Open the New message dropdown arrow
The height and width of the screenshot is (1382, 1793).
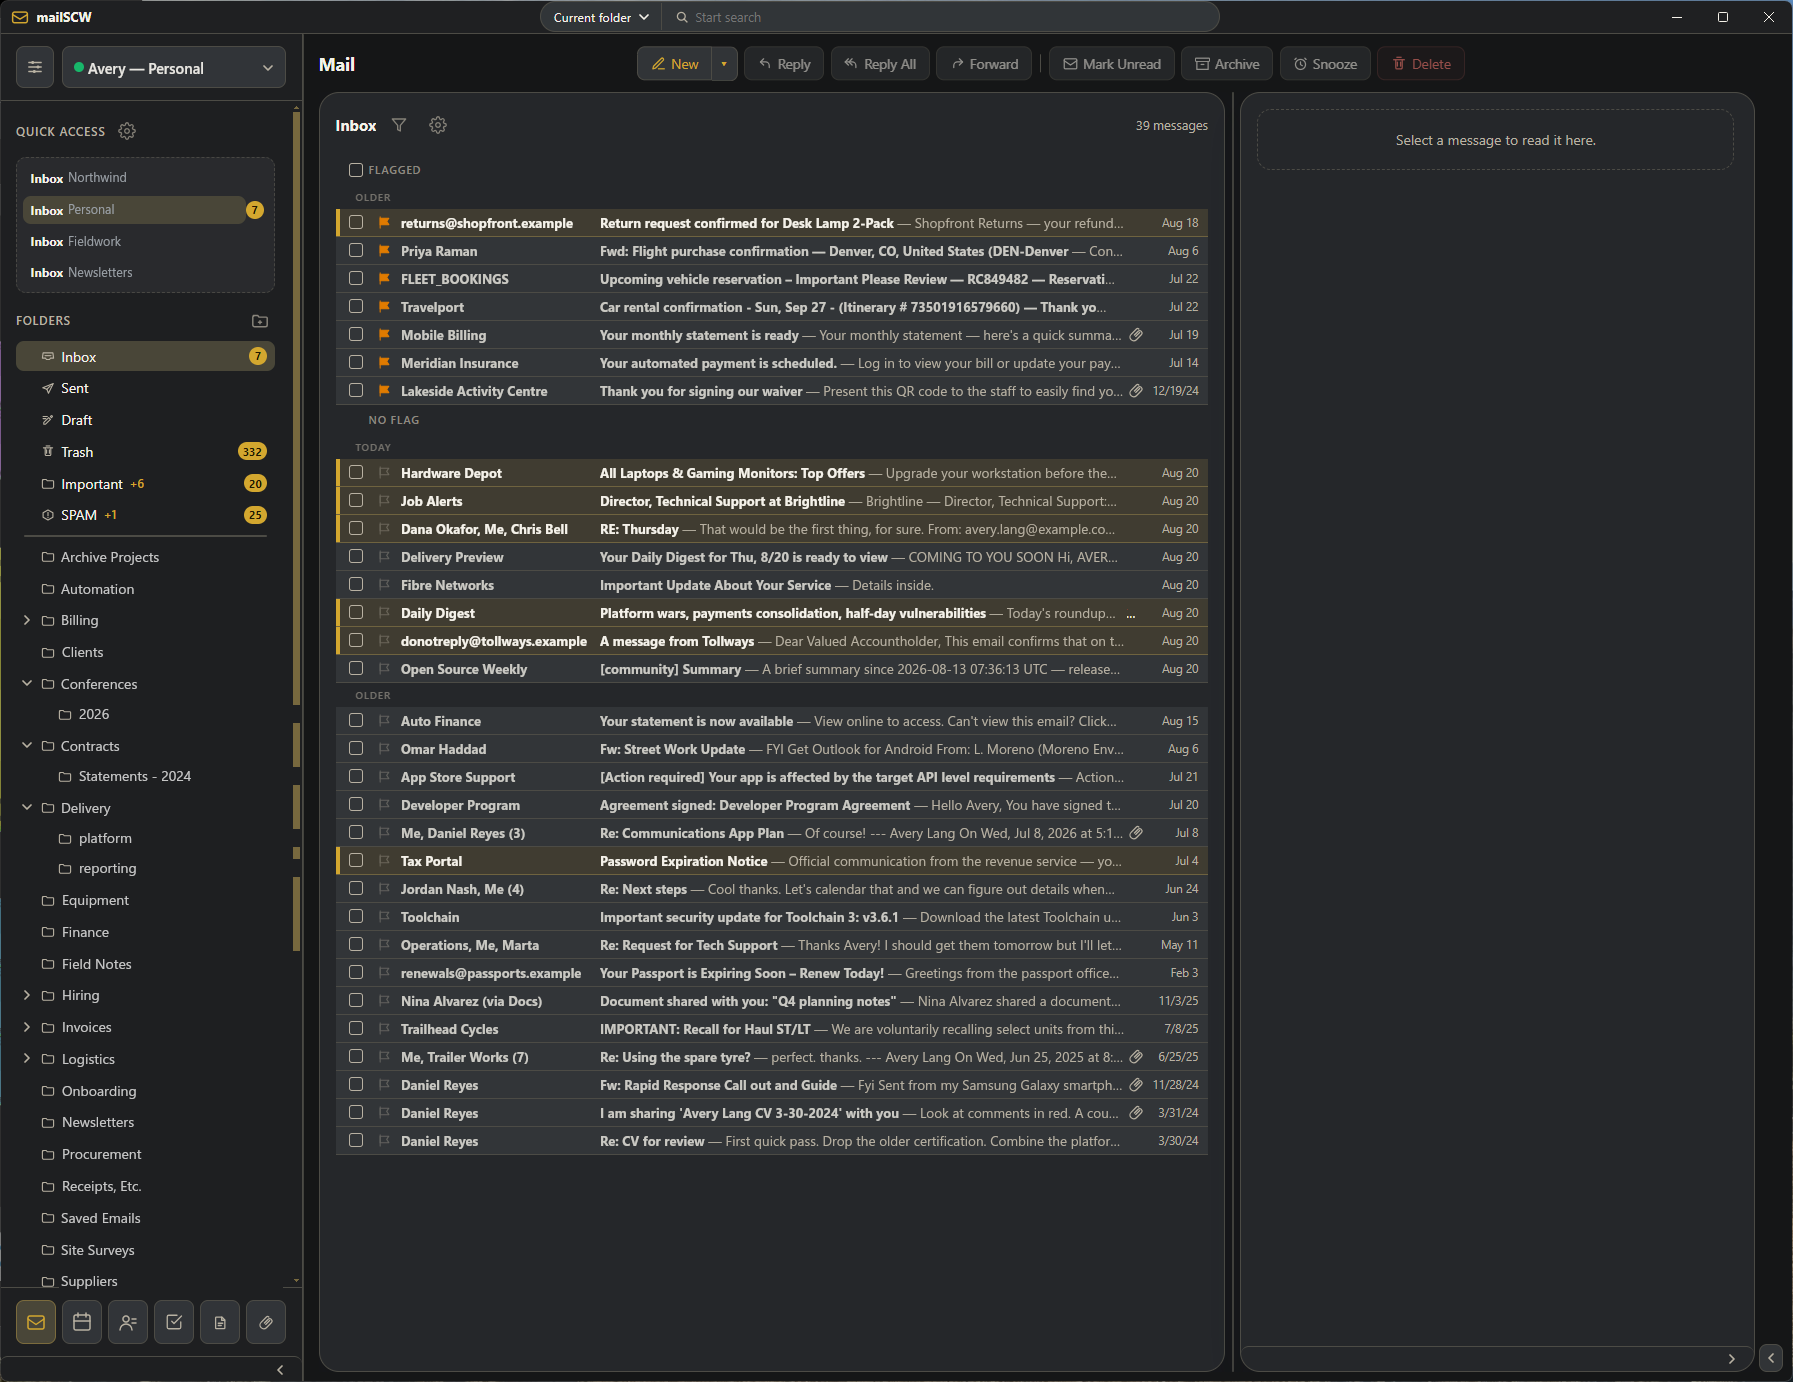pyautogui.click(x=724, y=64)
